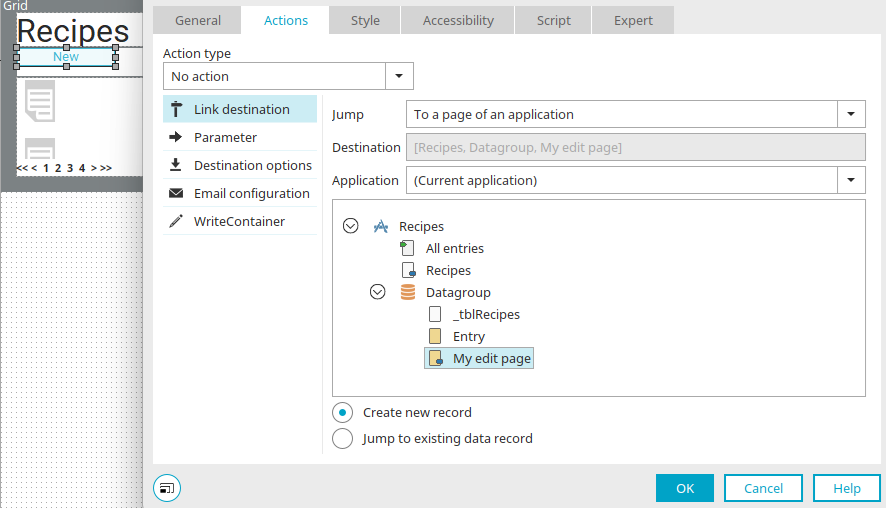This screenshot has height=508, width=886.
Task: Select Email configuration in side list
Action: click(x=240, y=193)
